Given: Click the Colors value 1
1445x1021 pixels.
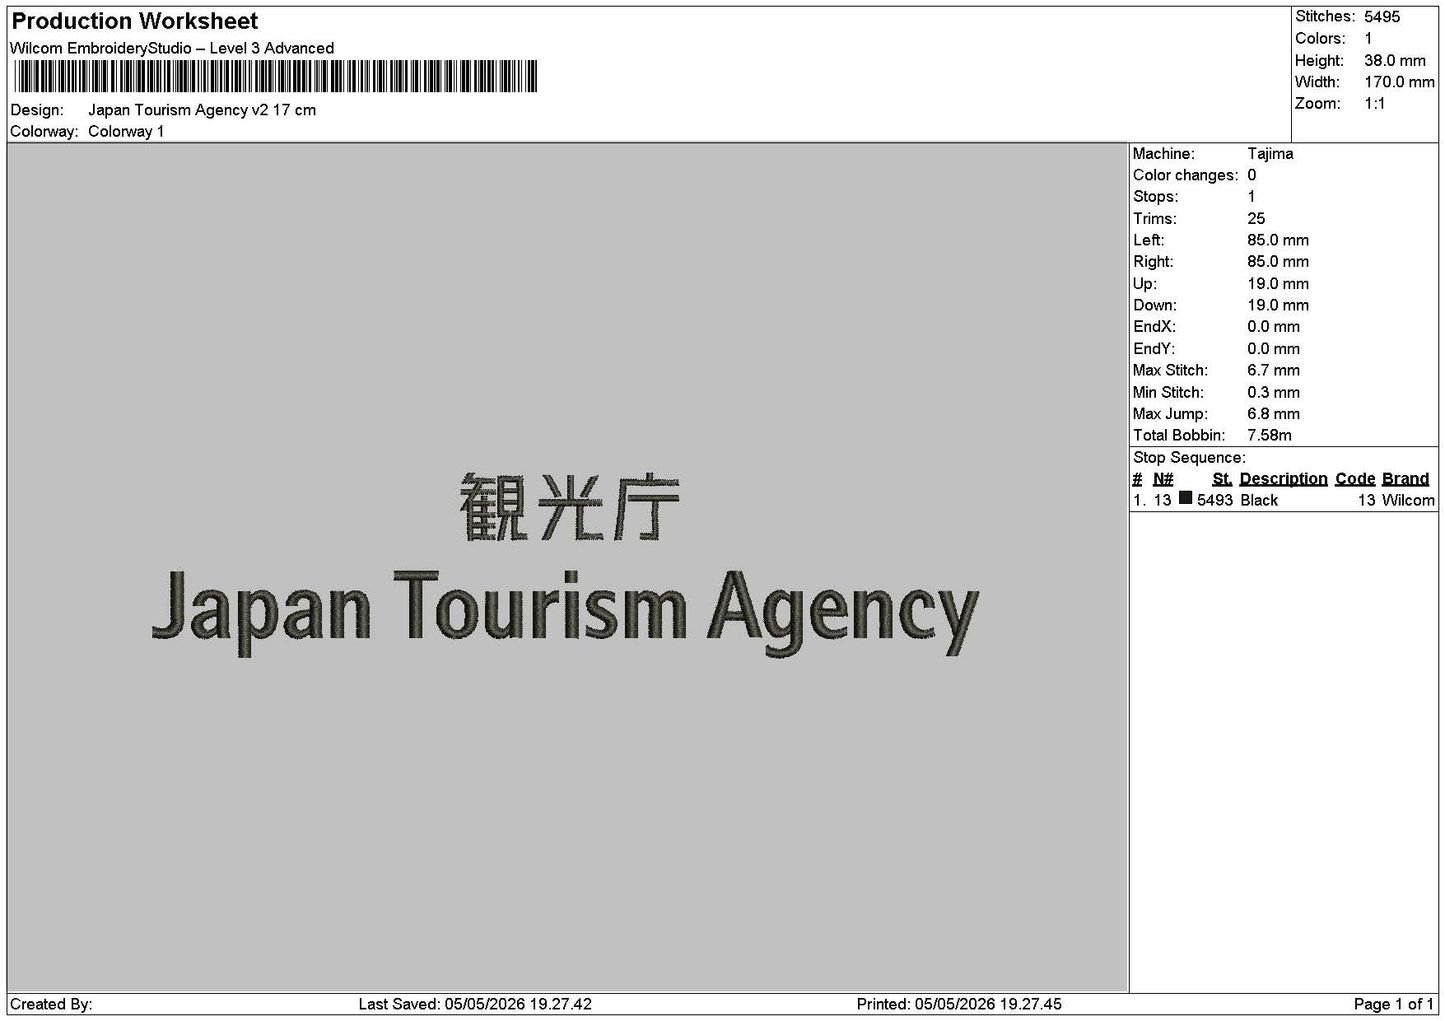Looking at the screenshot, I should coord(1368,39).
